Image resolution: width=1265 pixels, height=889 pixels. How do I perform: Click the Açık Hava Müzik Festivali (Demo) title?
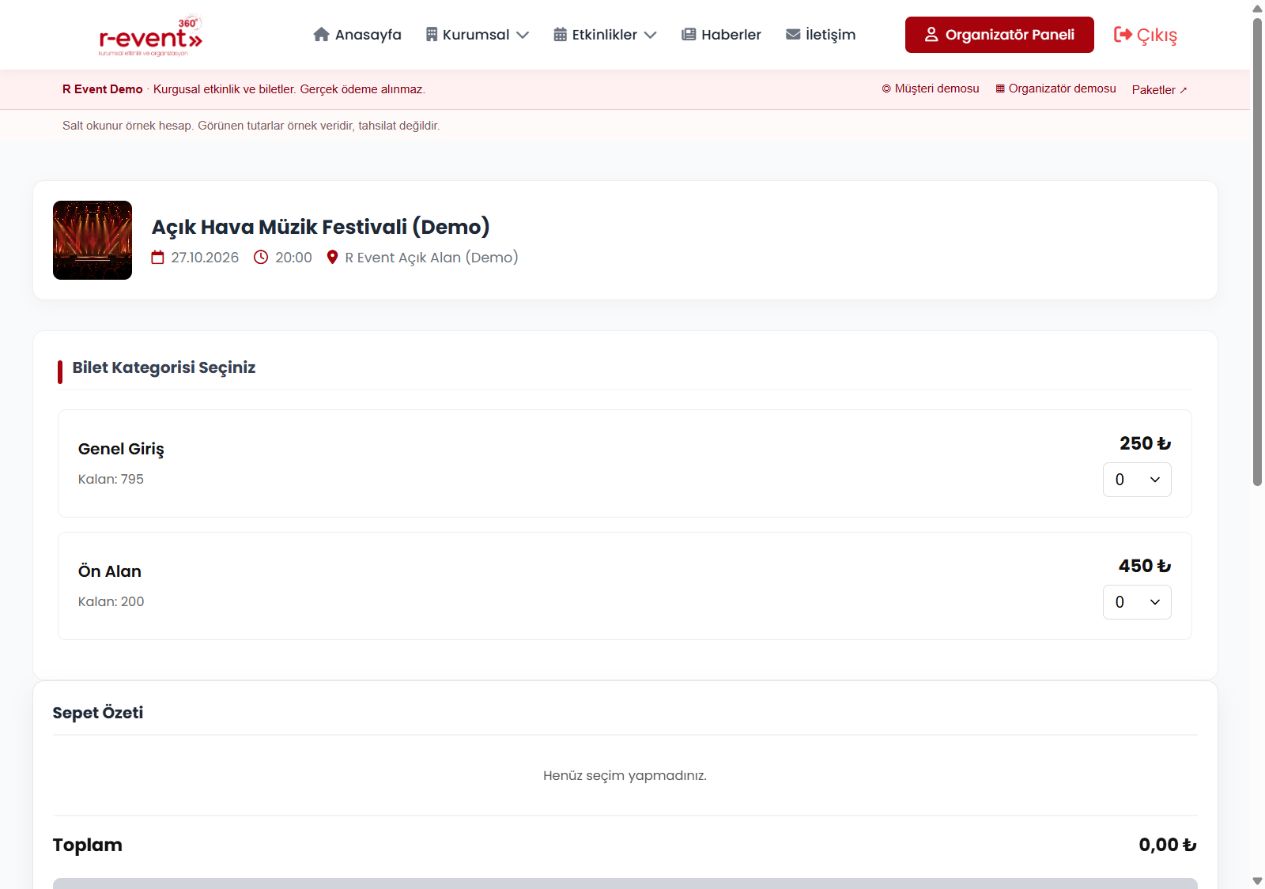tap(321, 227)
